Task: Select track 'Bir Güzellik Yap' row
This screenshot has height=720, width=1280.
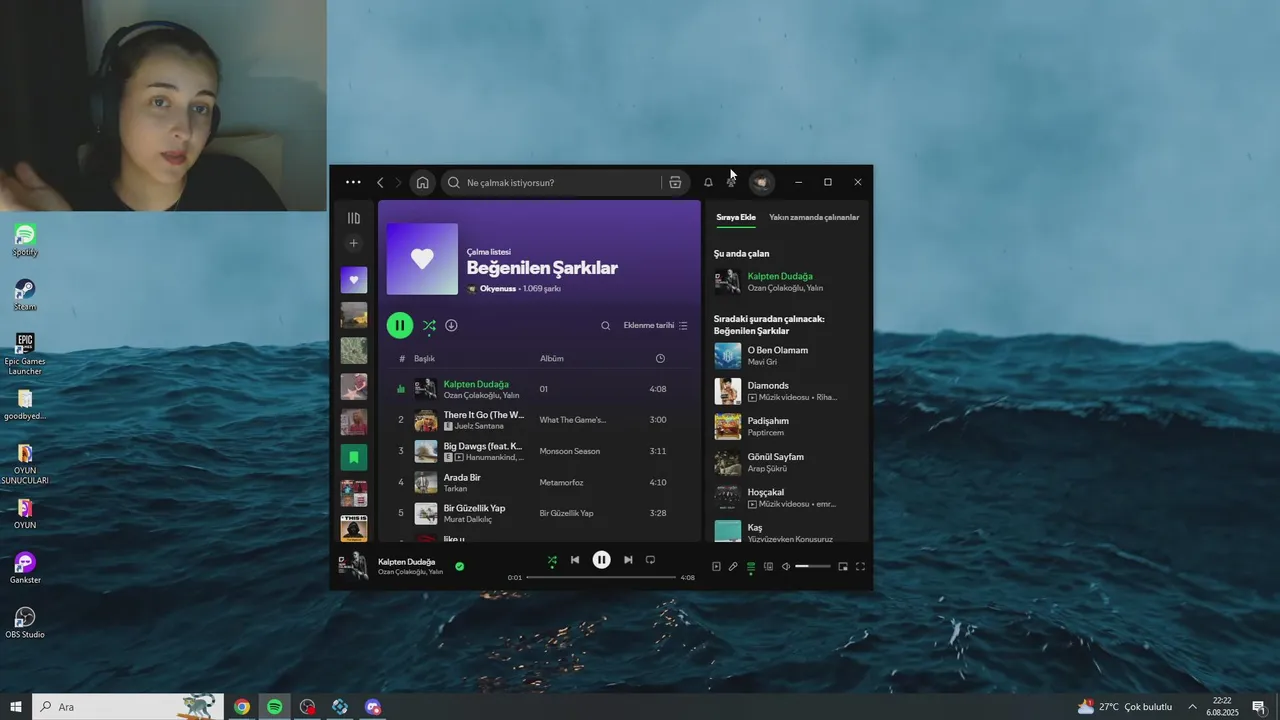Action: [538, 513]
